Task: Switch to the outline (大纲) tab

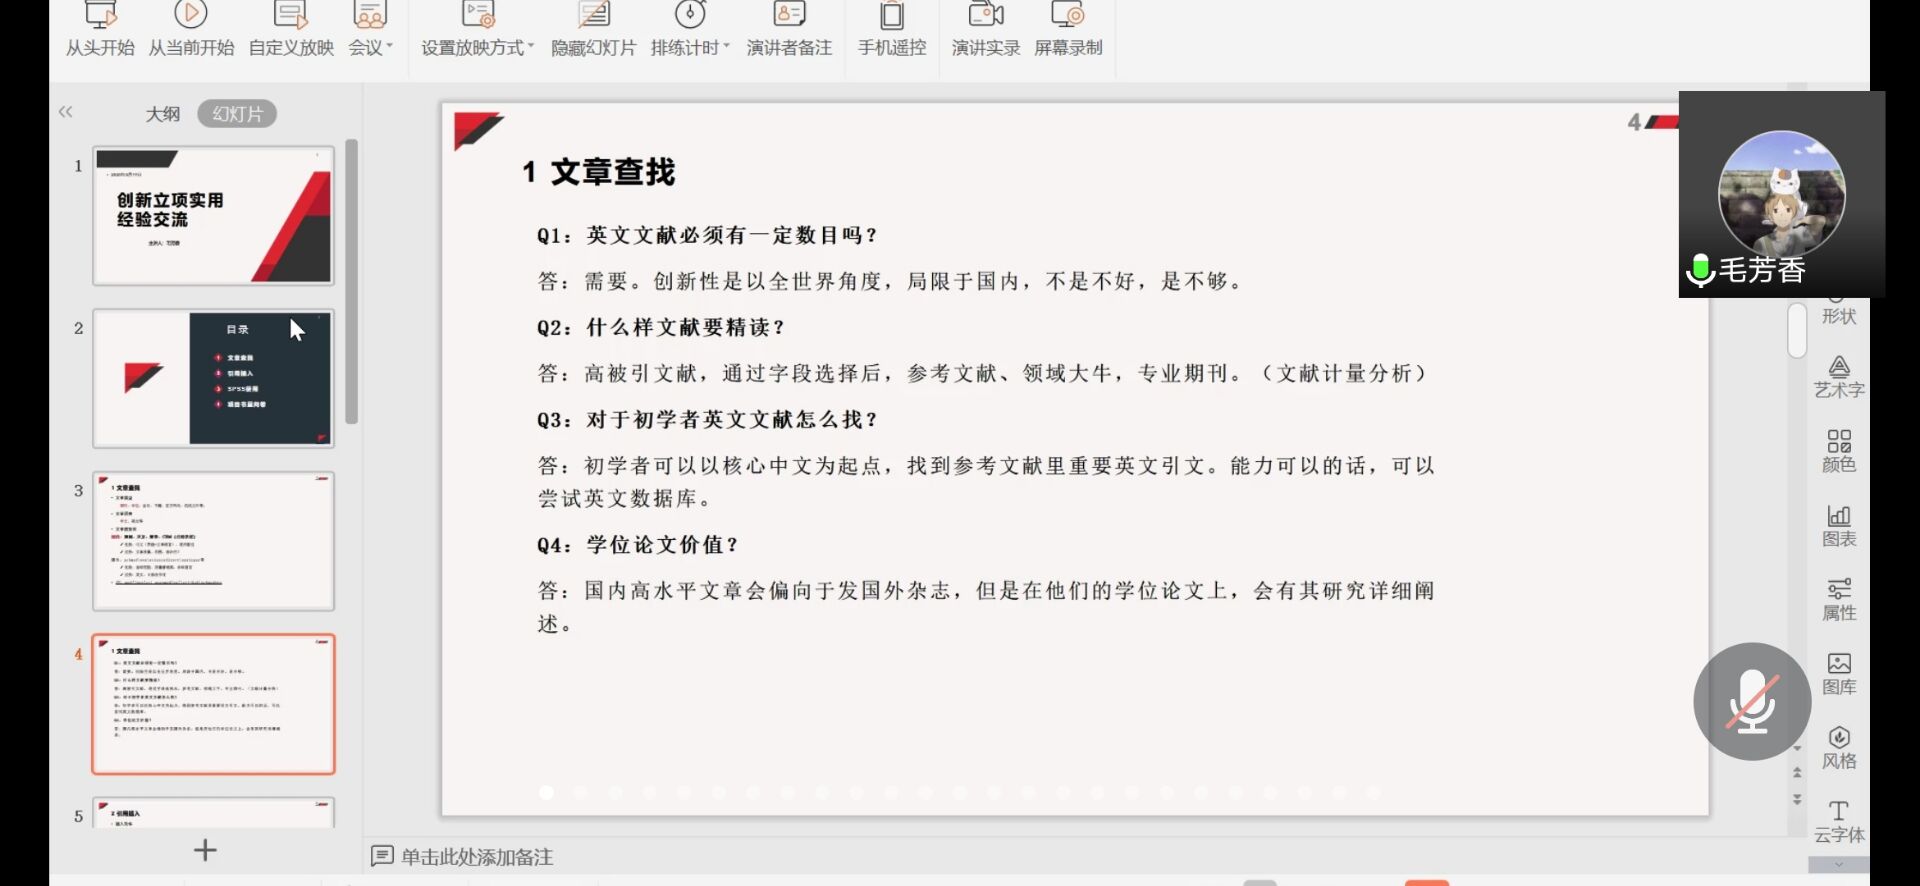Action: (163, 114)
